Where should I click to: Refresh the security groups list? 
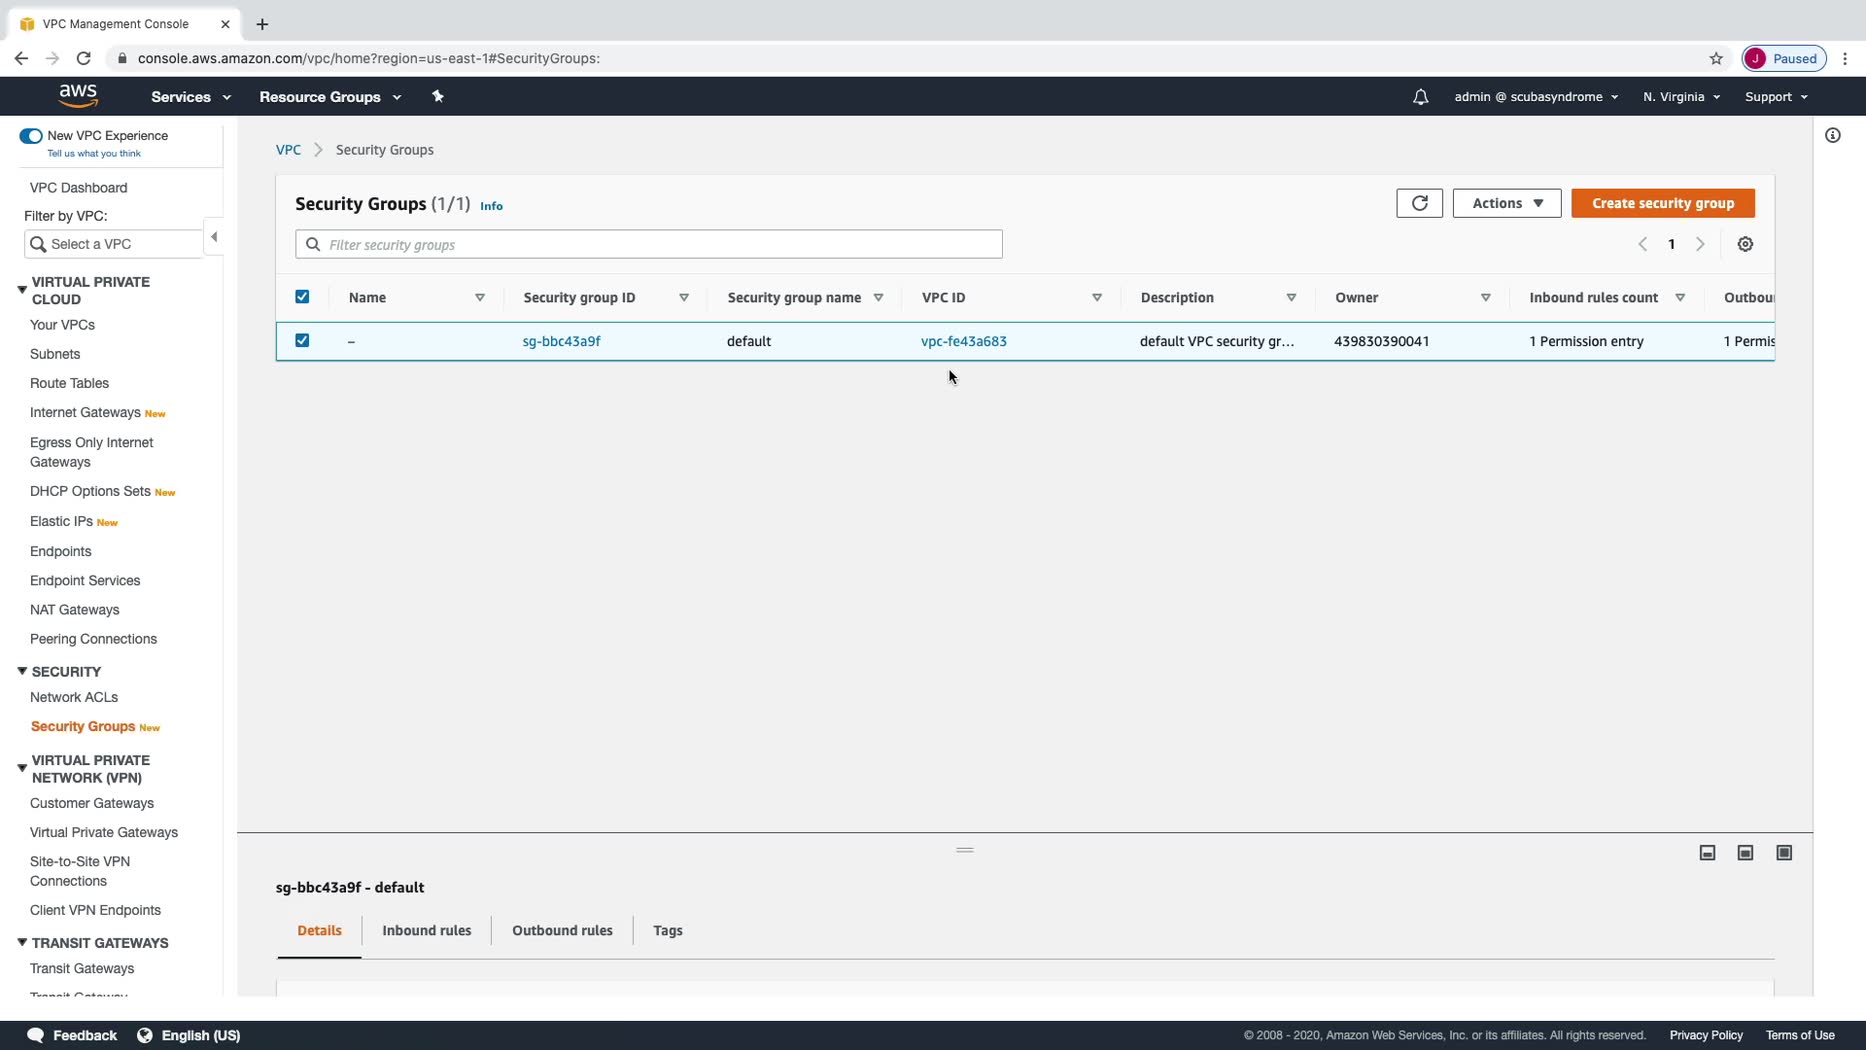[x=1419, y=203]
